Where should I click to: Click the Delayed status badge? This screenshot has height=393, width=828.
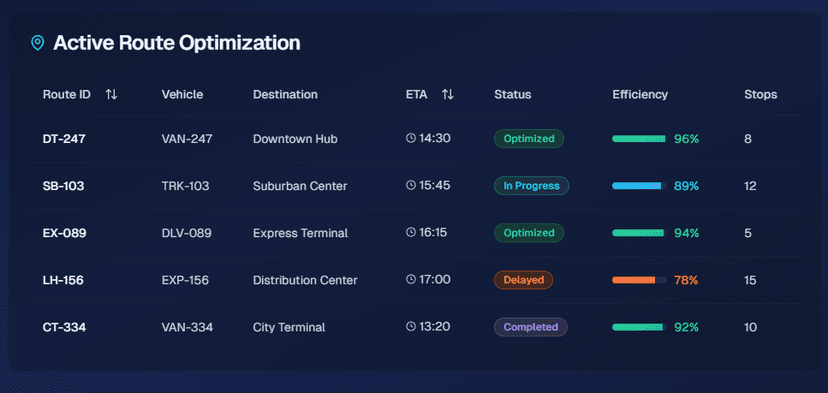(x=523, y=280)
